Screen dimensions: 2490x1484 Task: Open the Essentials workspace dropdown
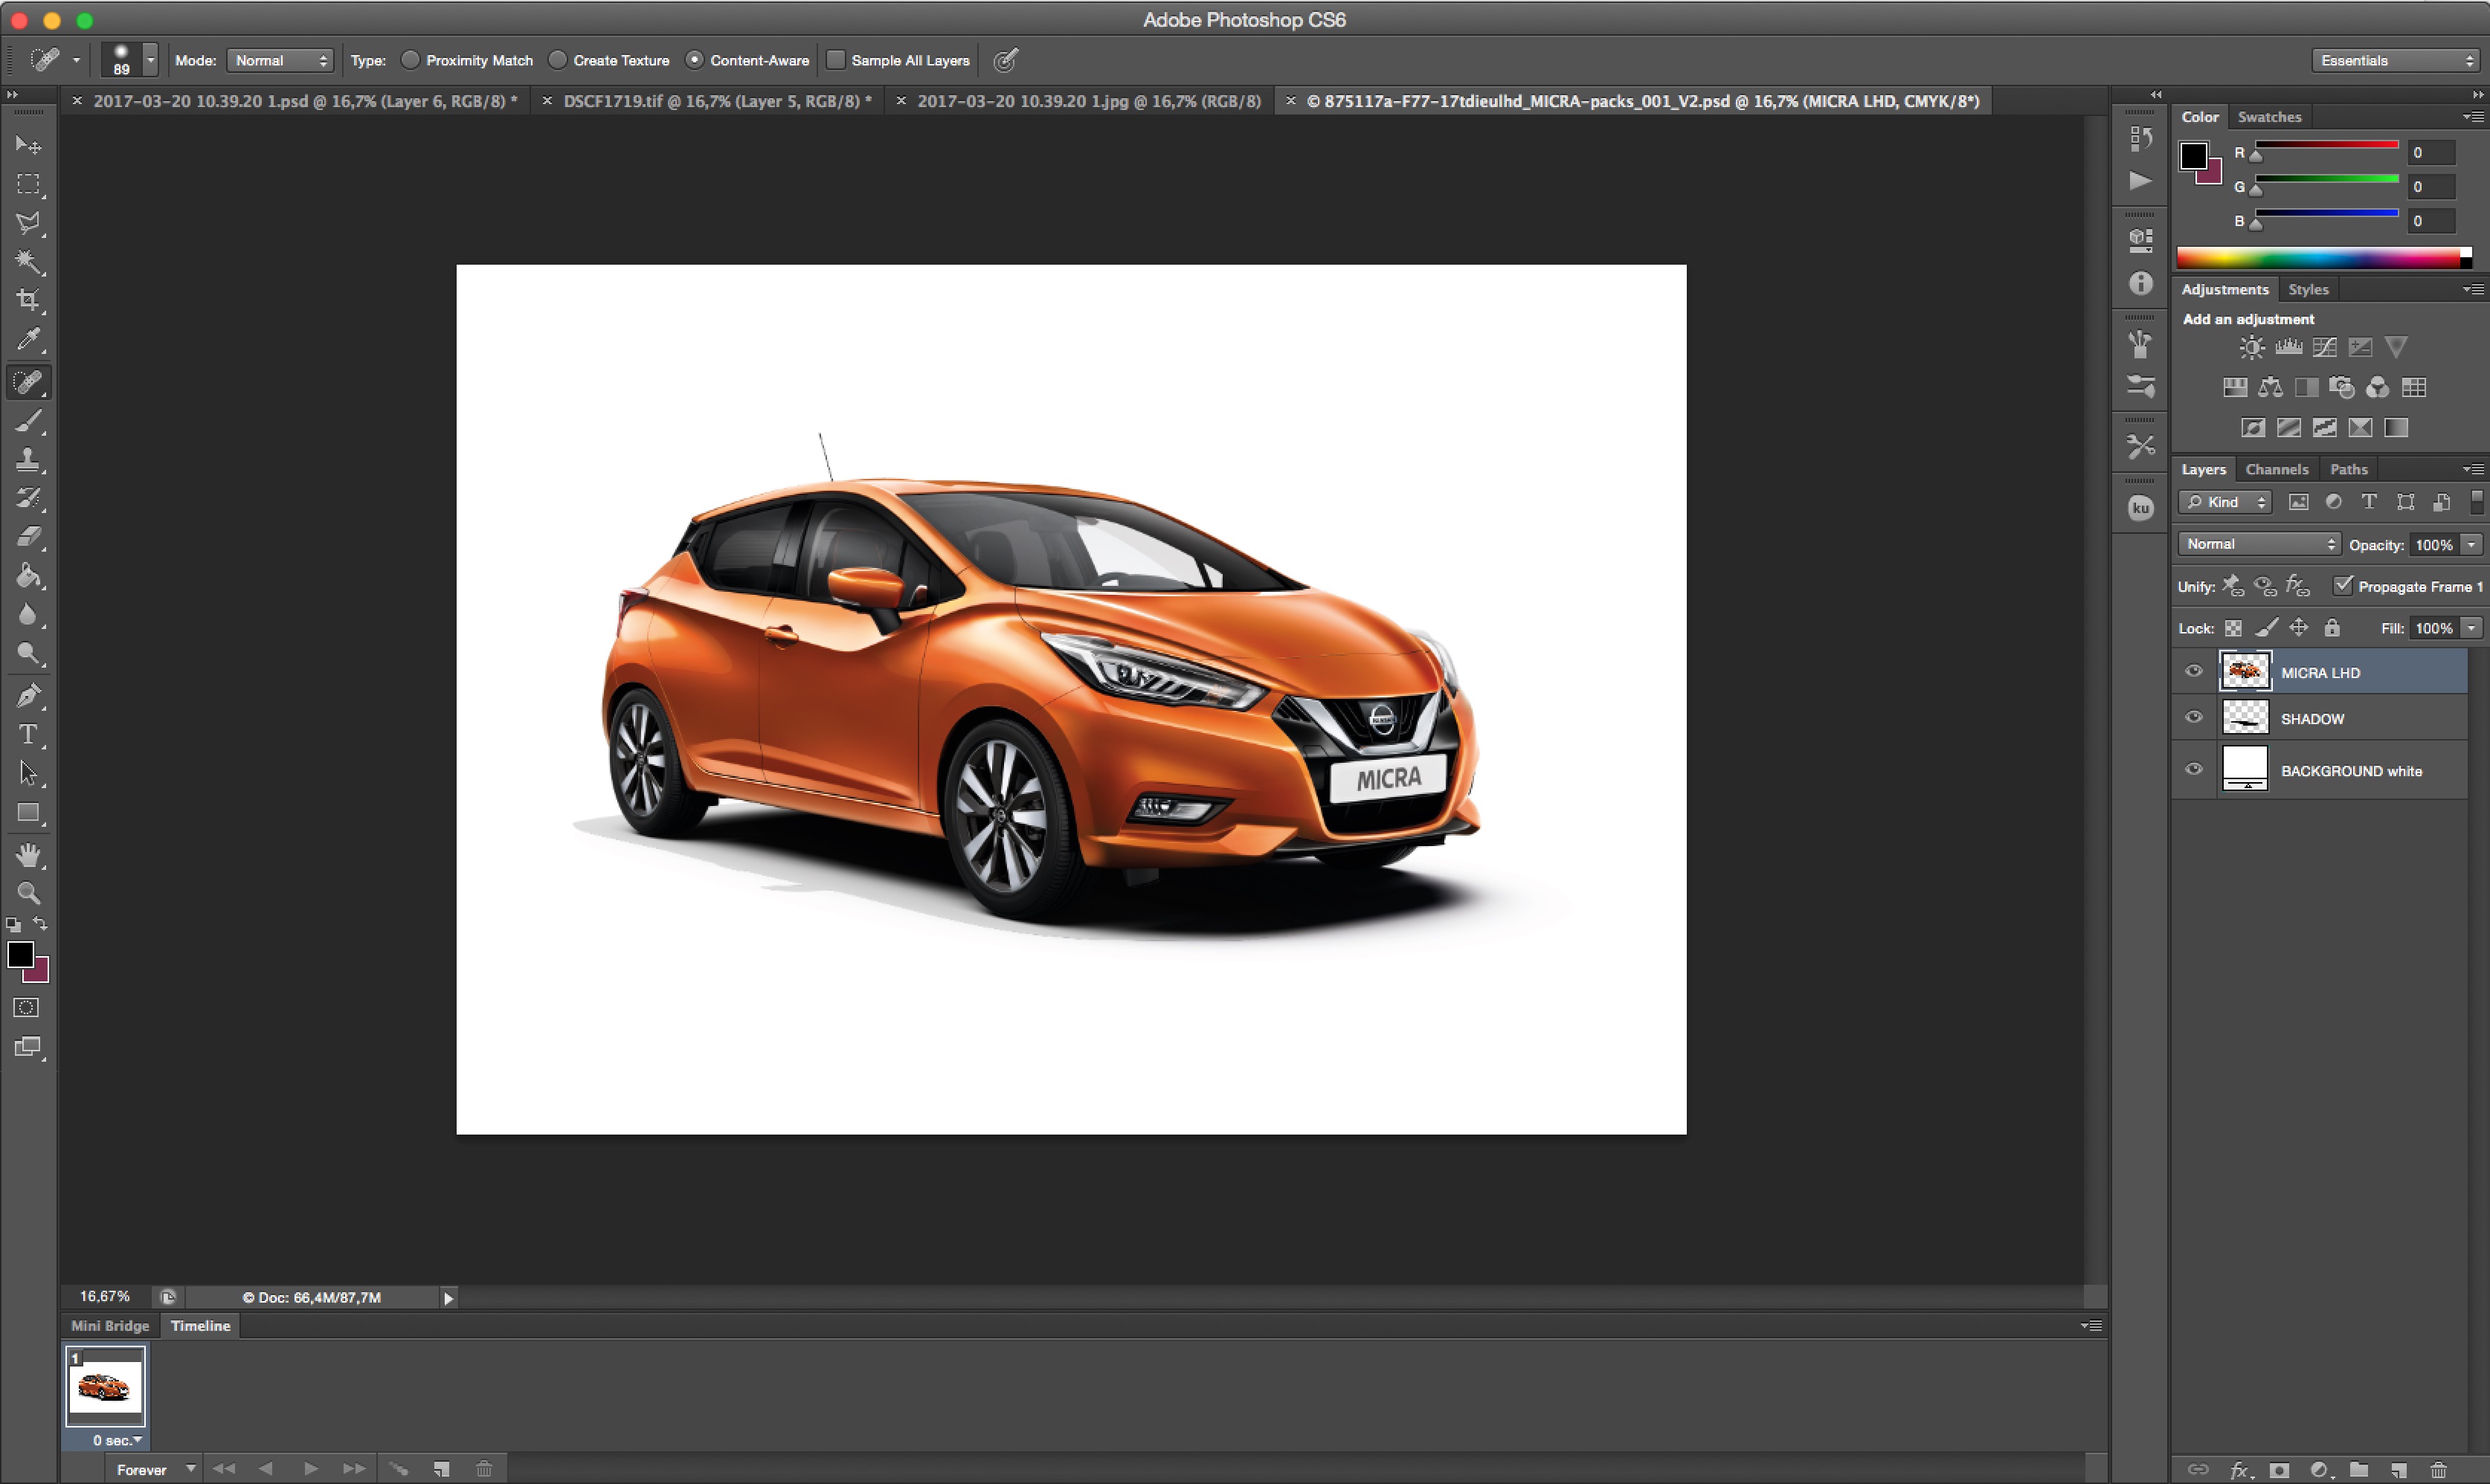pos(2396,61)
